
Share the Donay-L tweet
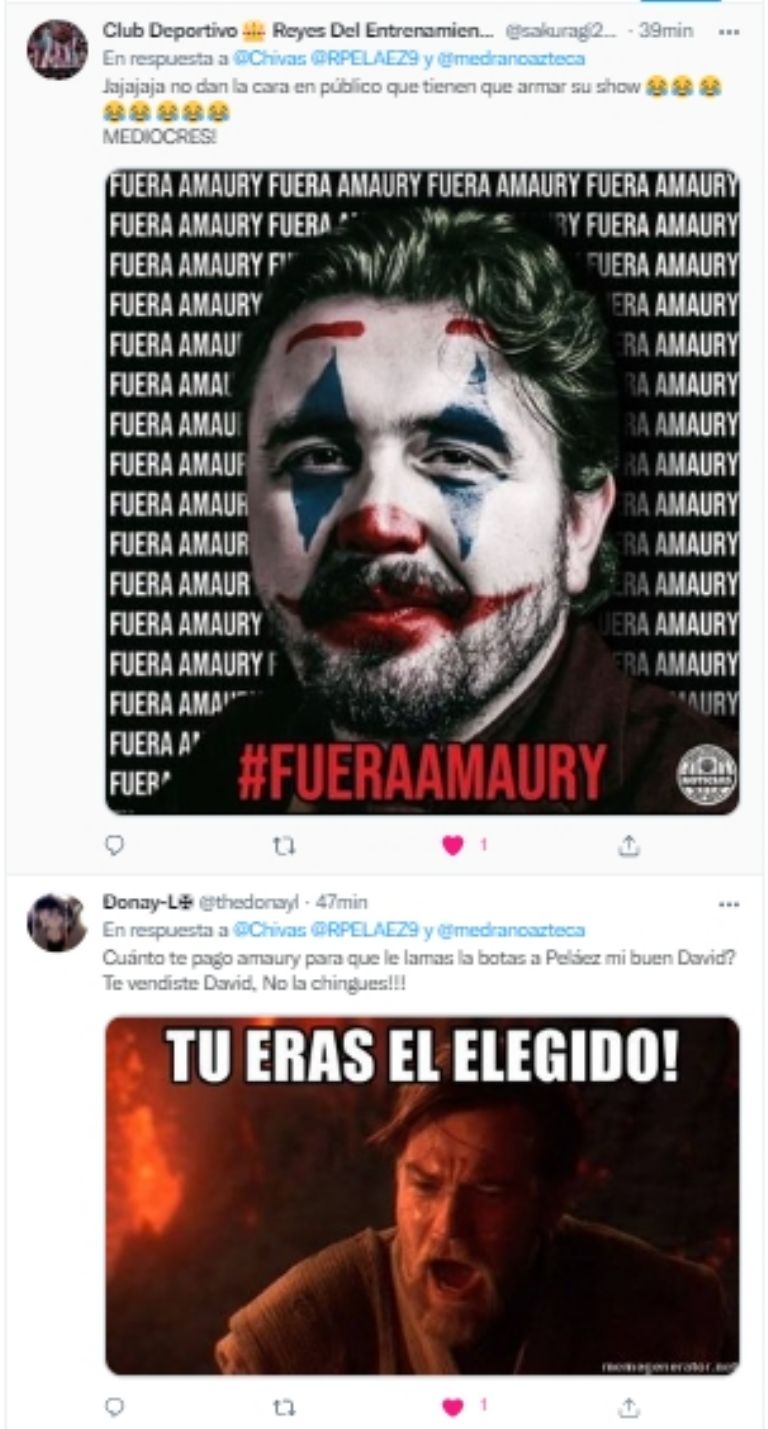point(628,1407)
